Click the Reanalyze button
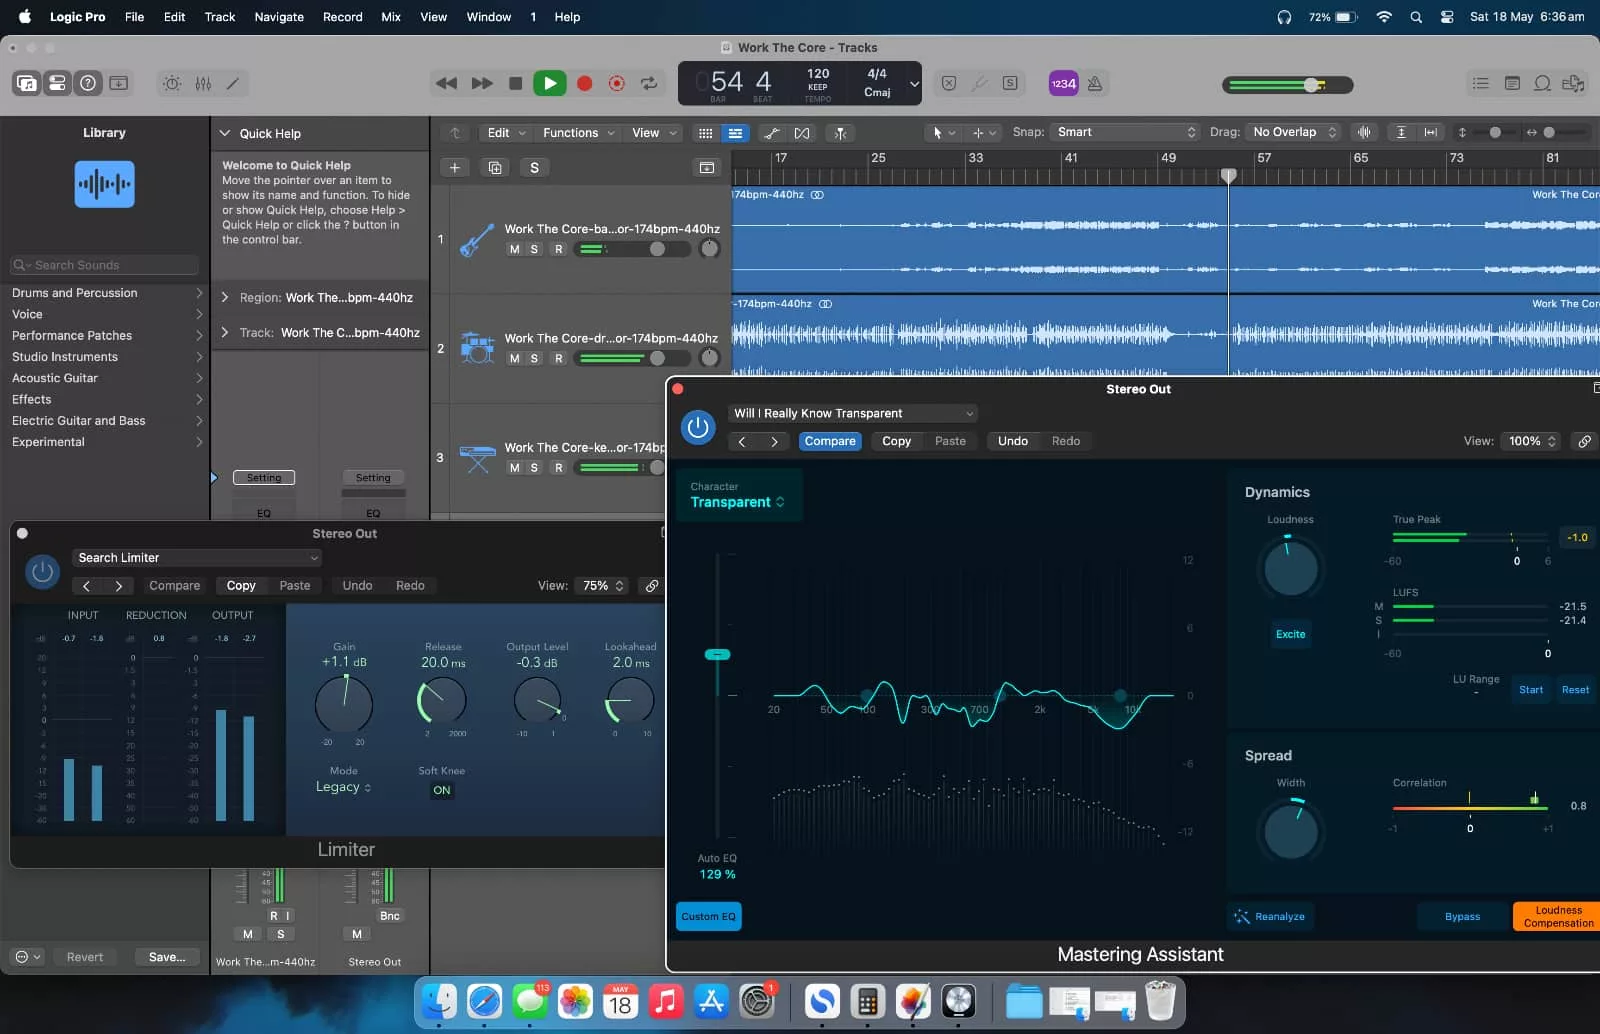 [1270, 916]
